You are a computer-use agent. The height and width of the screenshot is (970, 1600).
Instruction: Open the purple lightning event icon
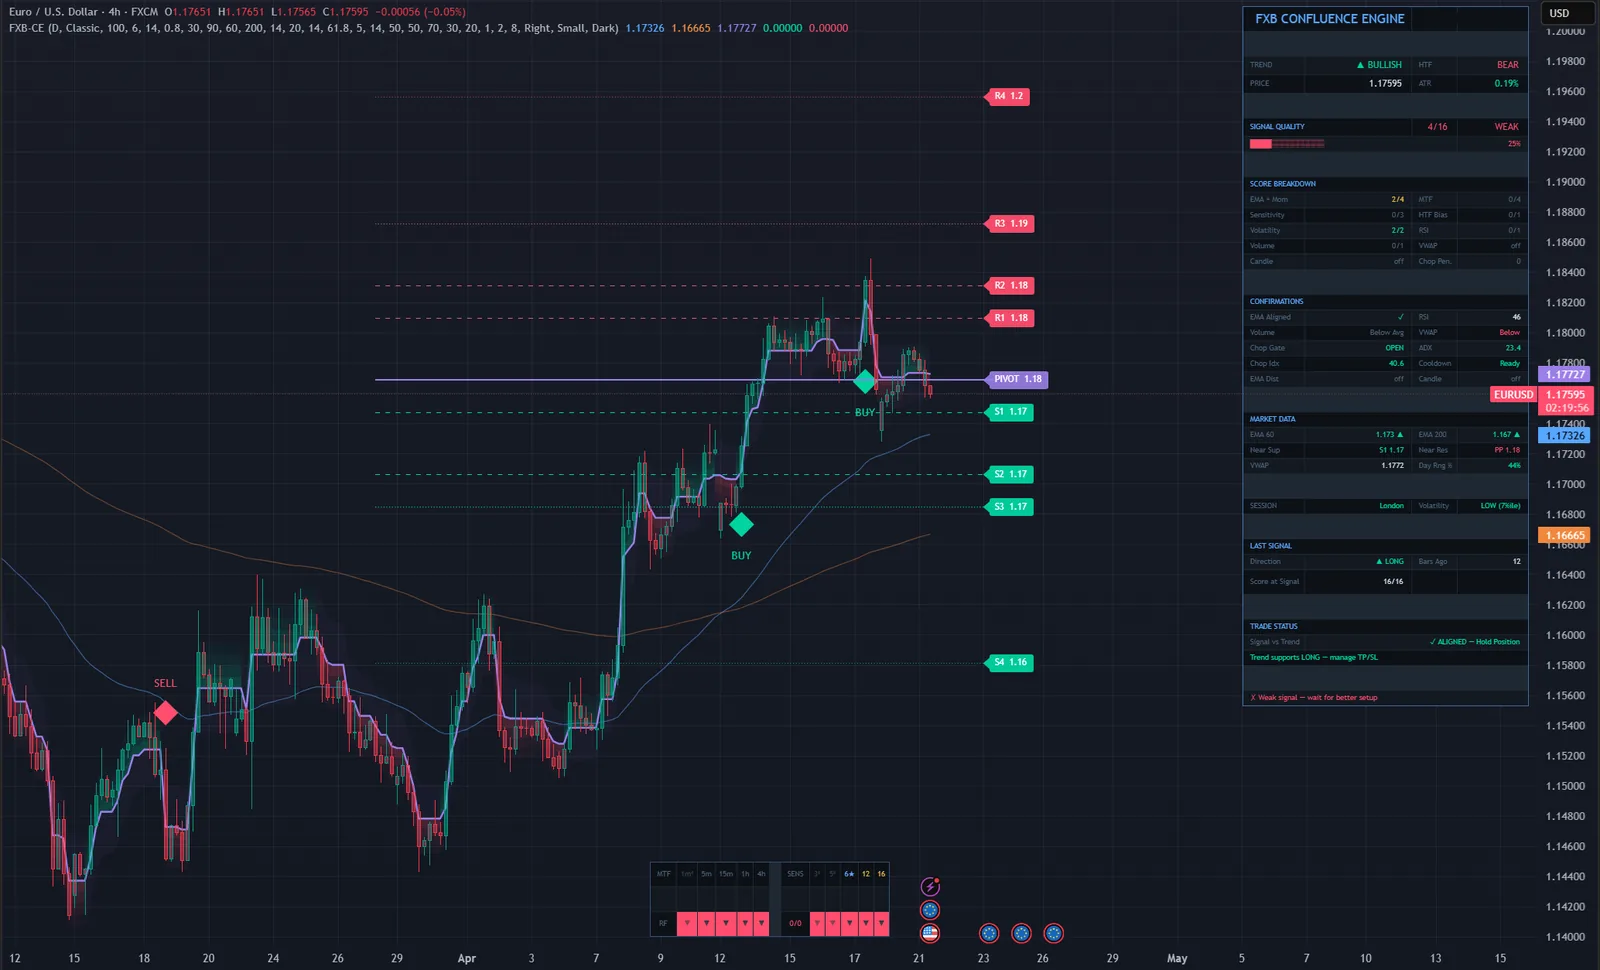coord(930,886)
